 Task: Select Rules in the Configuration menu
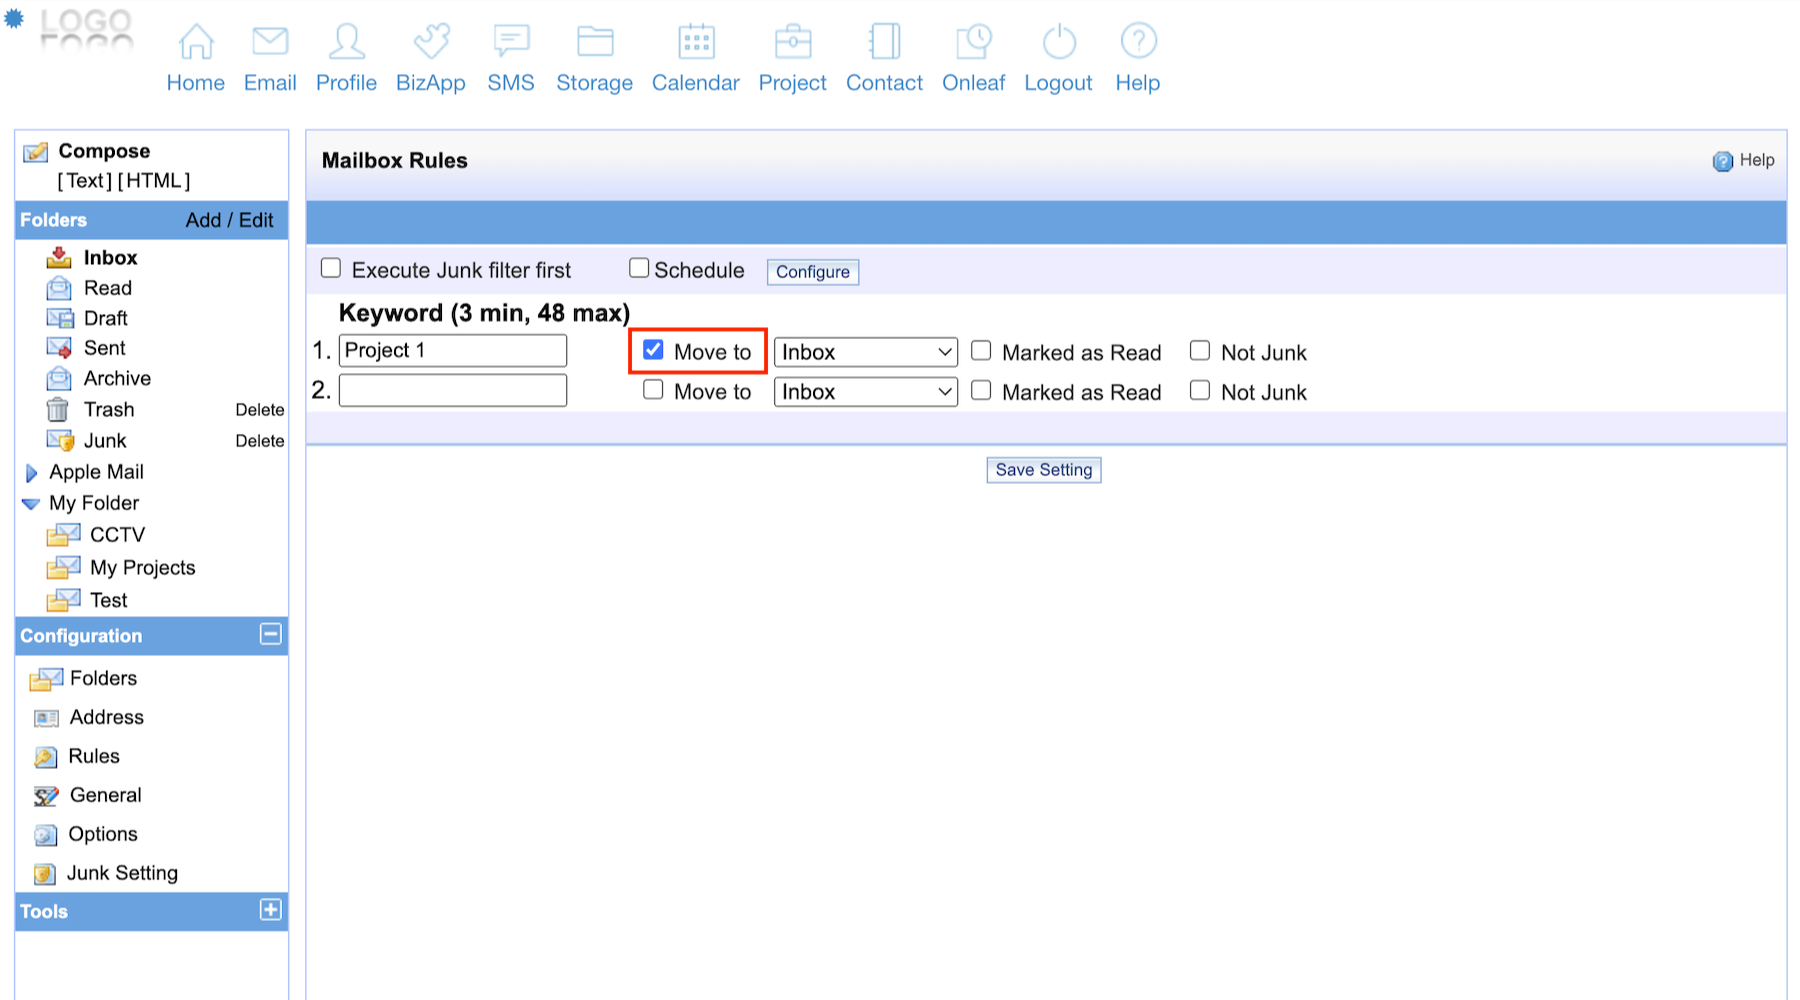(x=94, y=756)
